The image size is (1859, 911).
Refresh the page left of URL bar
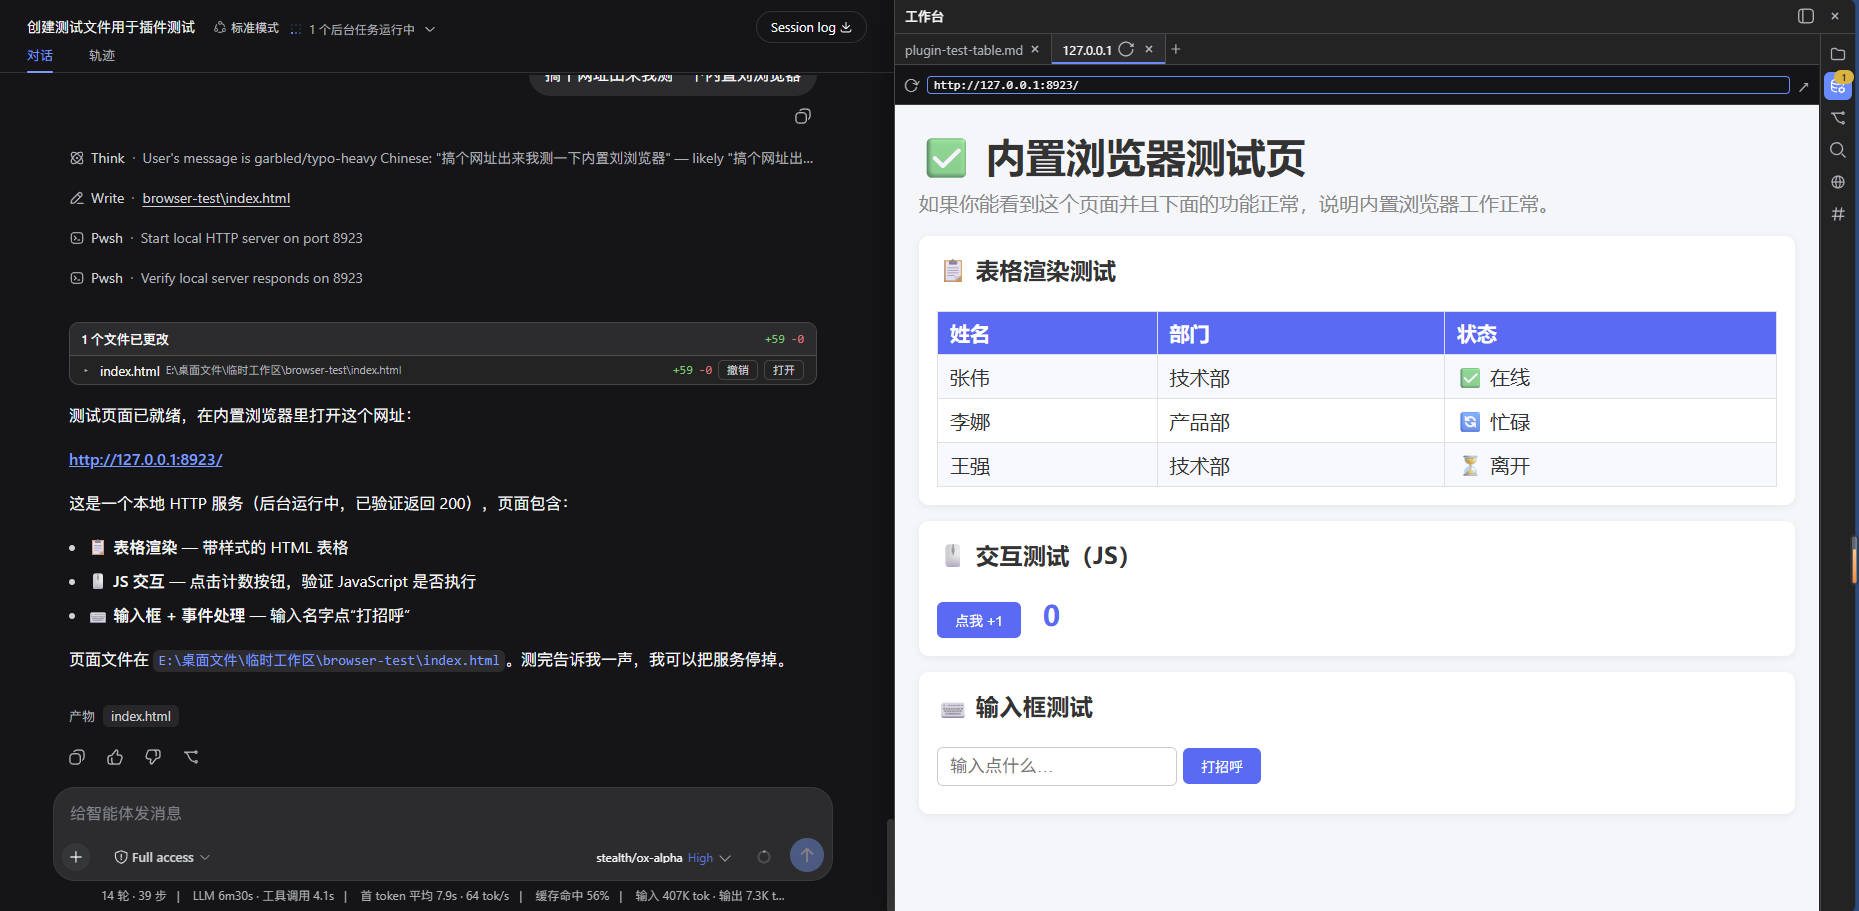912,86
